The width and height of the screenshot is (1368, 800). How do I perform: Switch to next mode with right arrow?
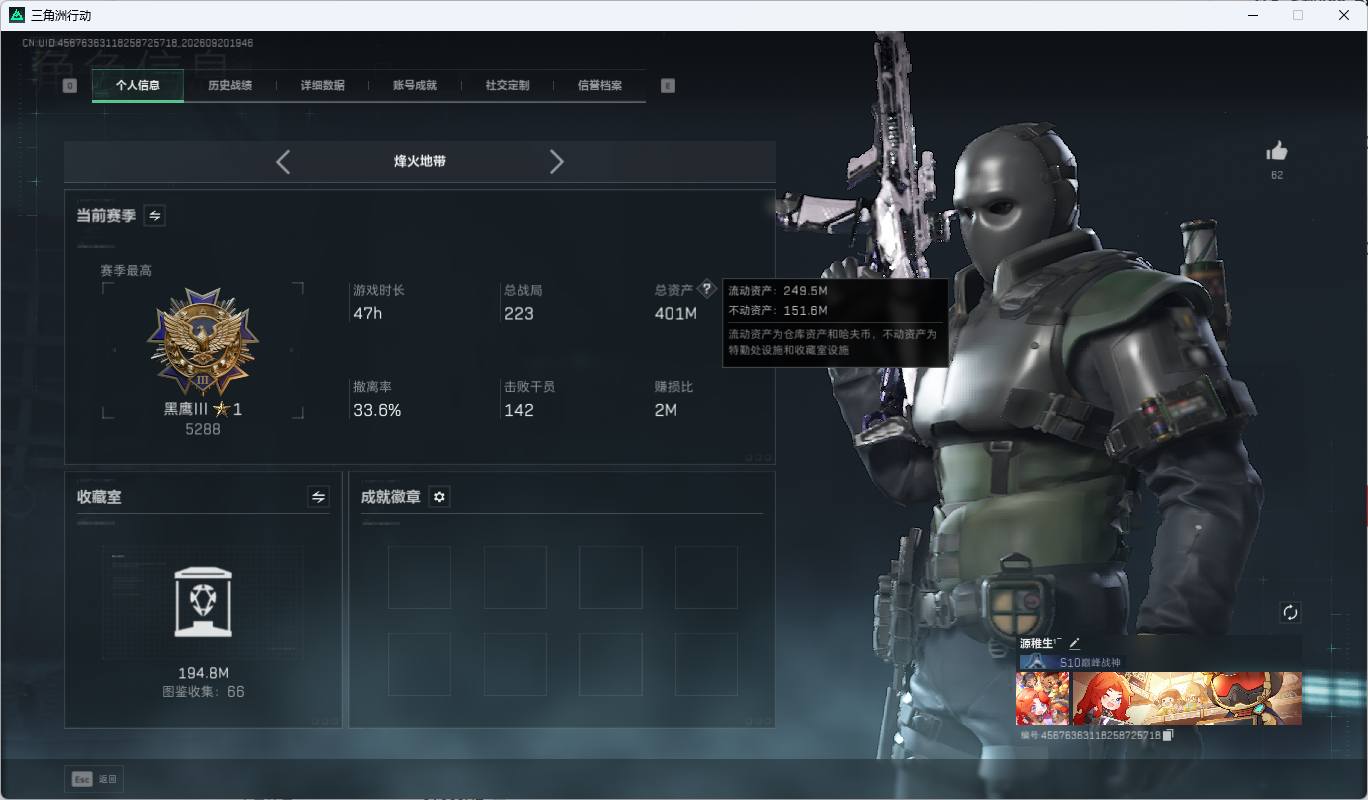[557, 161]
